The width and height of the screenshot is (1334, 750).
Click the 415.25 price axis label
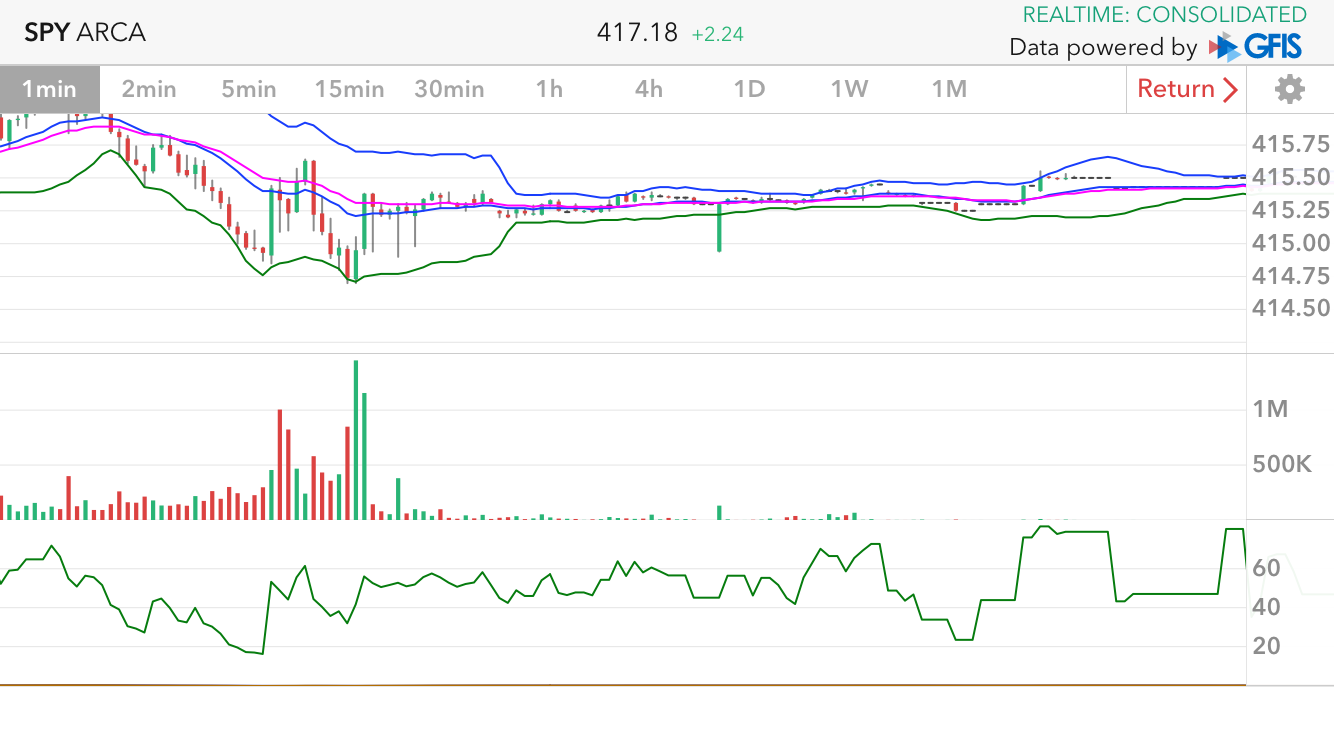pos(1291,210)
